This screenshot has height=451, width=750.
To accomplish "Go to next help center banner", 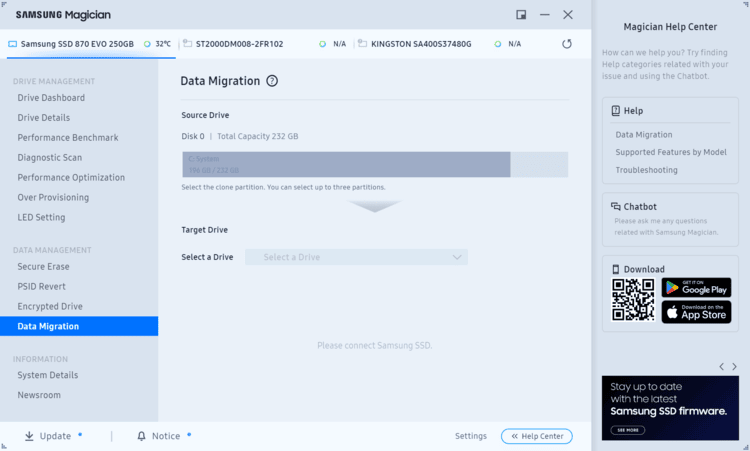I will [x=734, y=367].
